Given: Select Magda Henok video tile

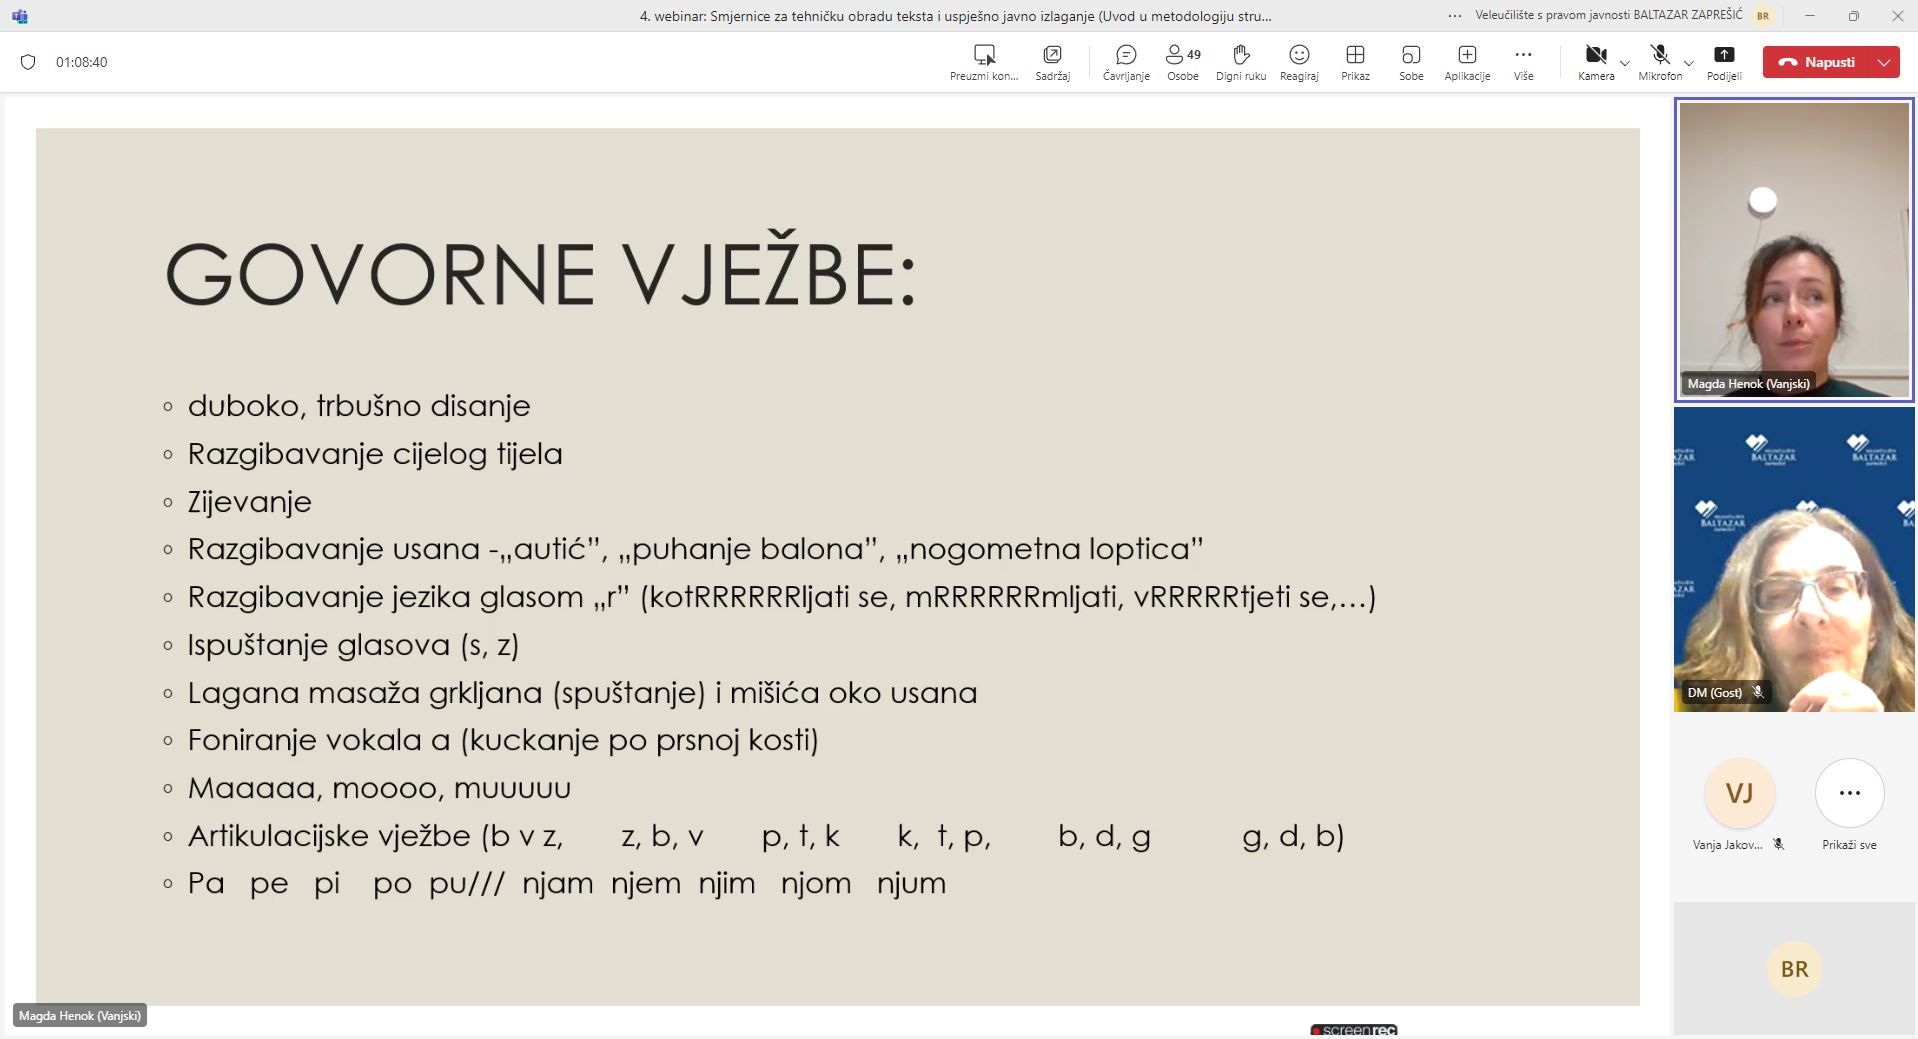Looking at the screenshot, I should click(1794, 250).
